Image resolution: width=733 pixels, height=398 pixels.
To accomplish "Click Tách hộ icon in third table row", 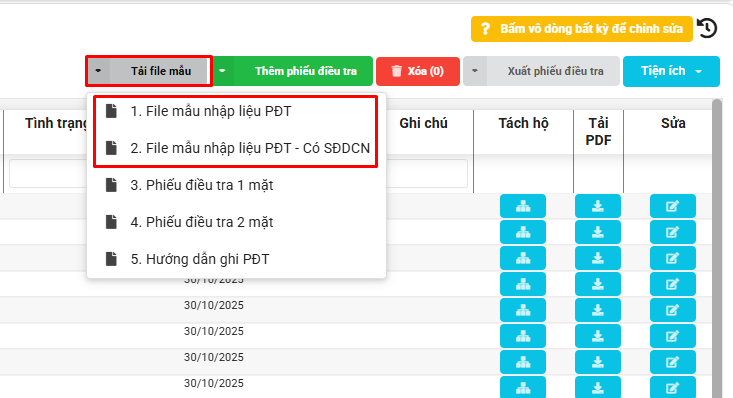I will tap(523, 258).
